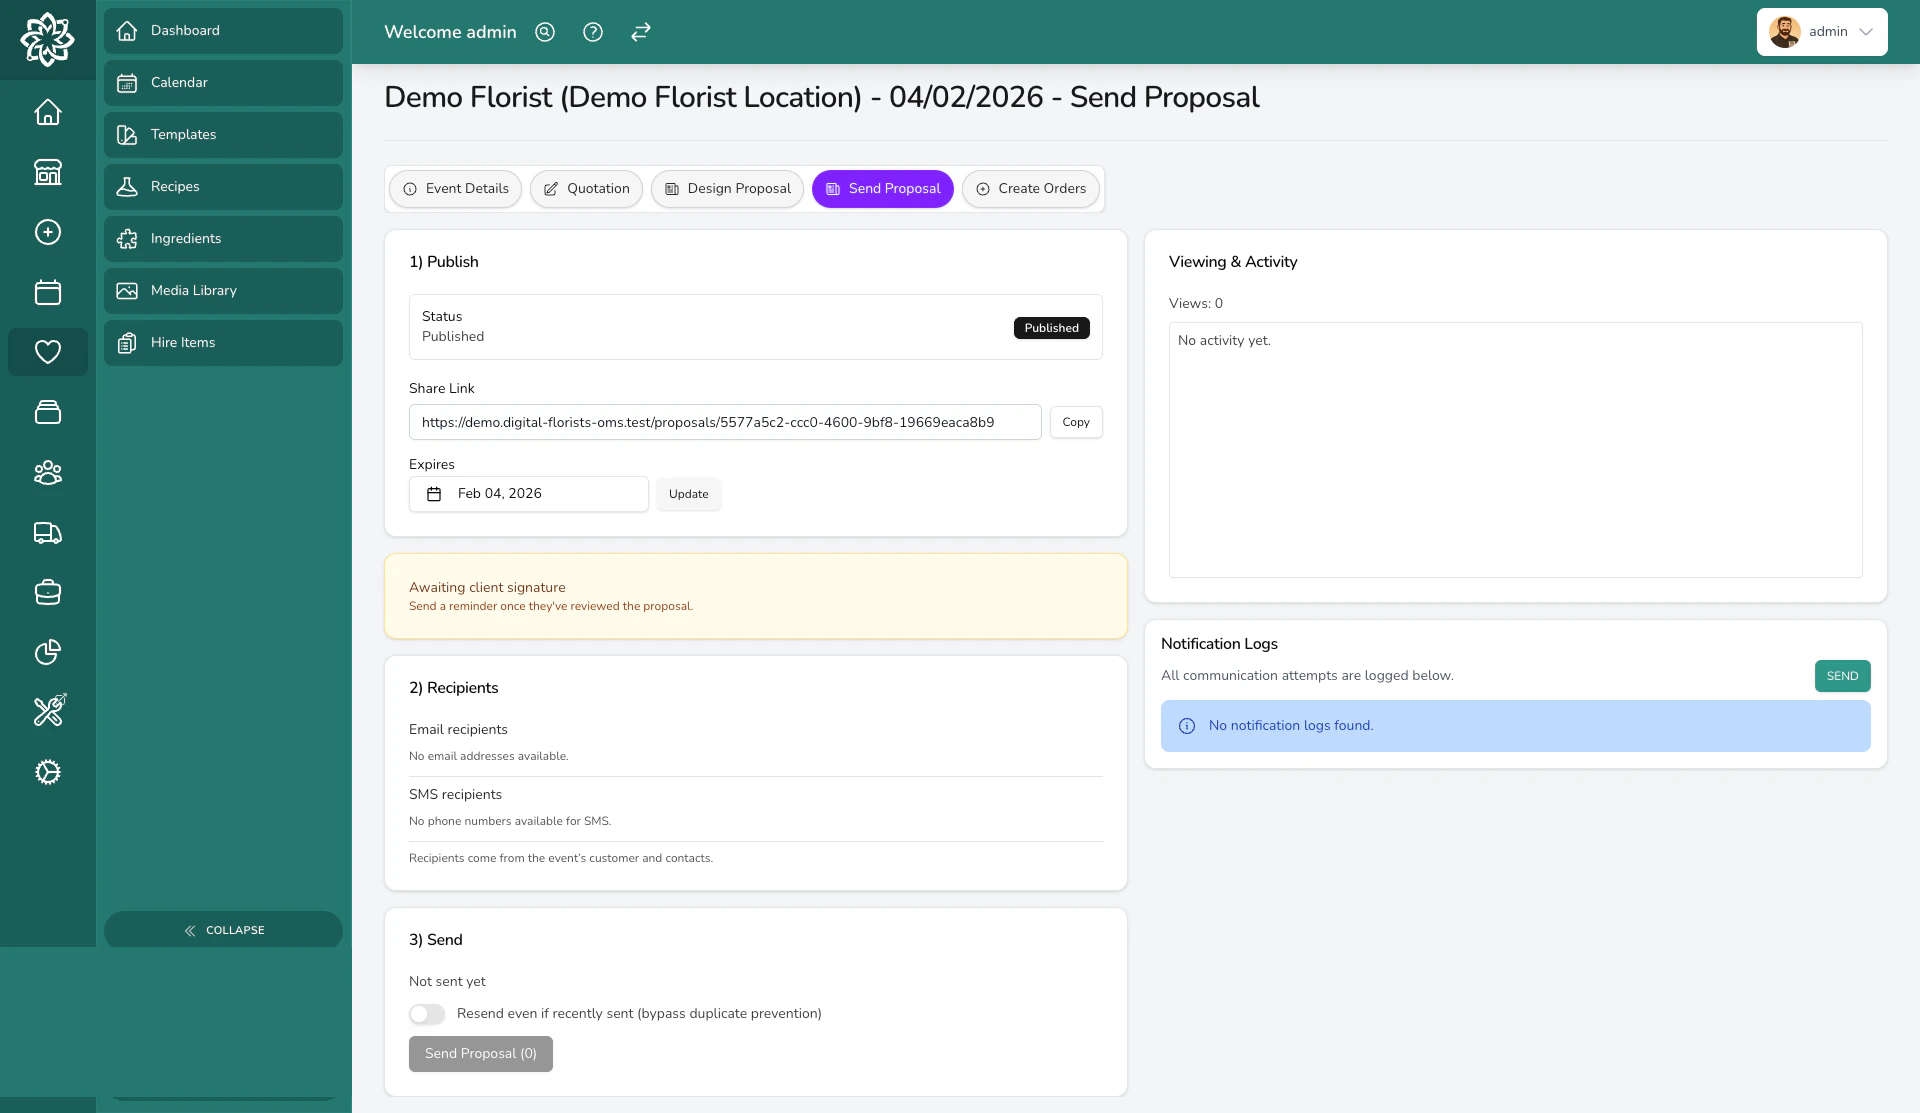Open the Design Proposal tab
Screen dimensions: 1920x1113
coord(727,189)
